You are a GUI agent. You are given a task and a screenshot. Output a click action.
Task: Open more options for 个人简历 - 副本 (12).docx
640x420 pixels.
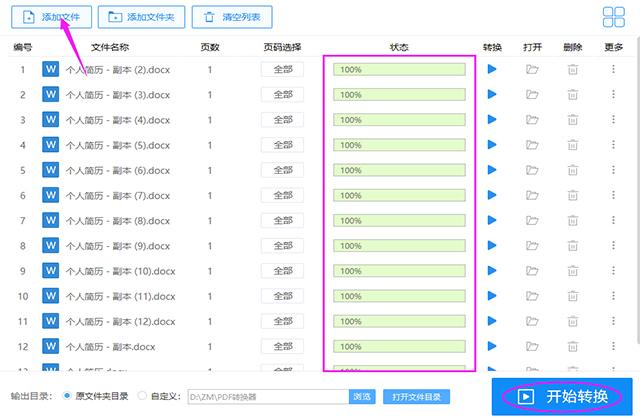[x=613, y=321]
